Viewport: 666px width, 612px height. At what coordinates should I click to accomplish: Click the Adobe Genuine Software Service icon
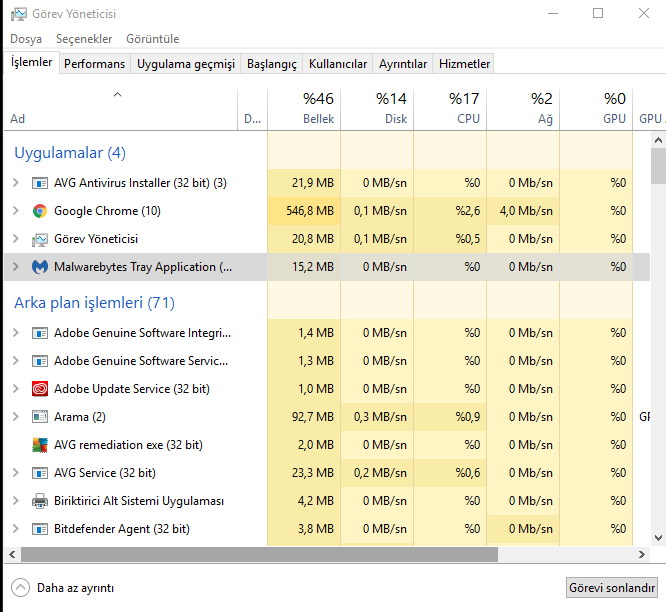click(x=40, y=361)
